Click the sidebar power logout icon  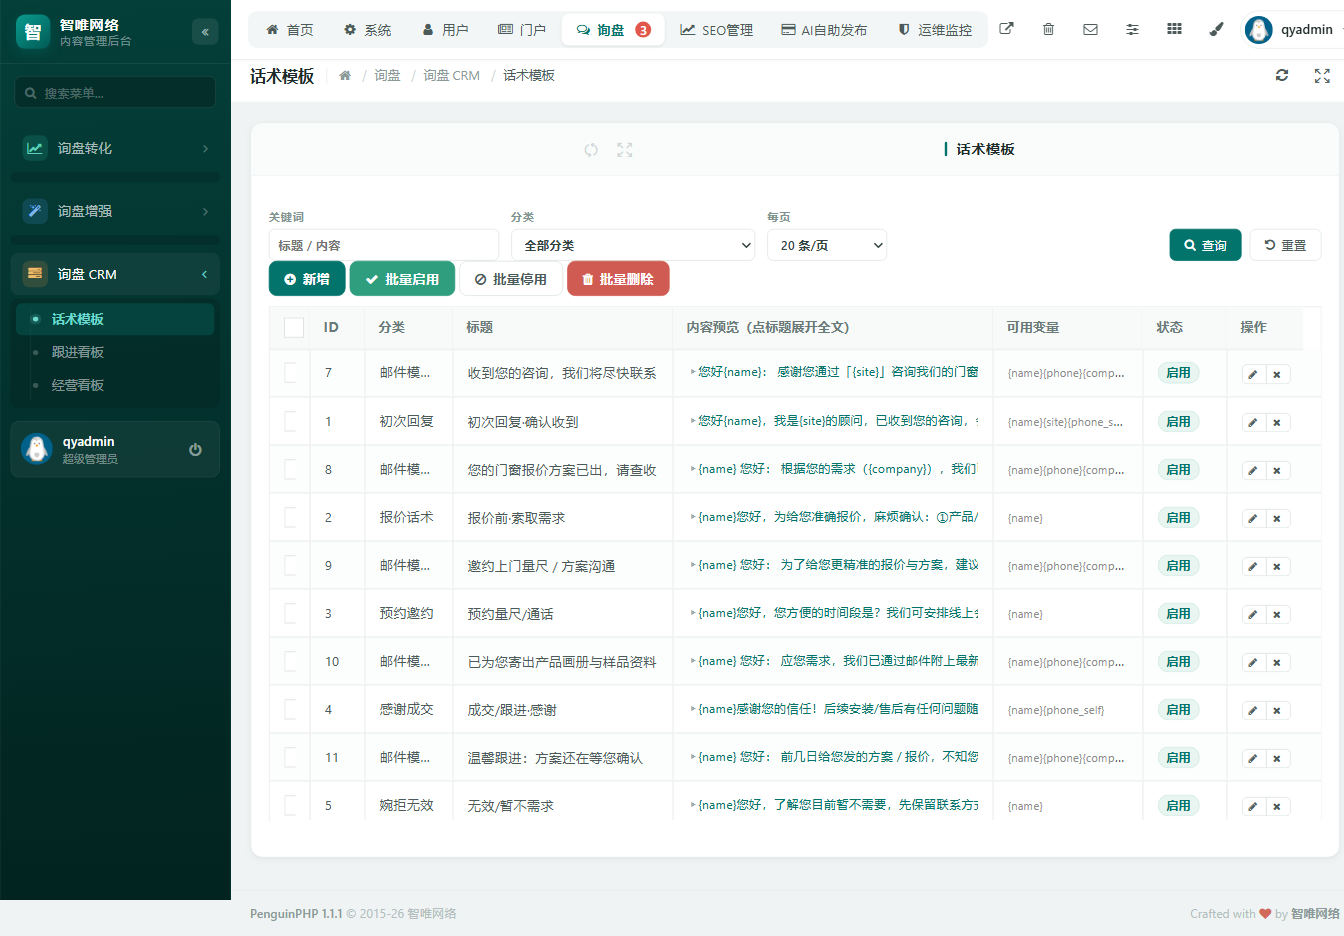195,449
